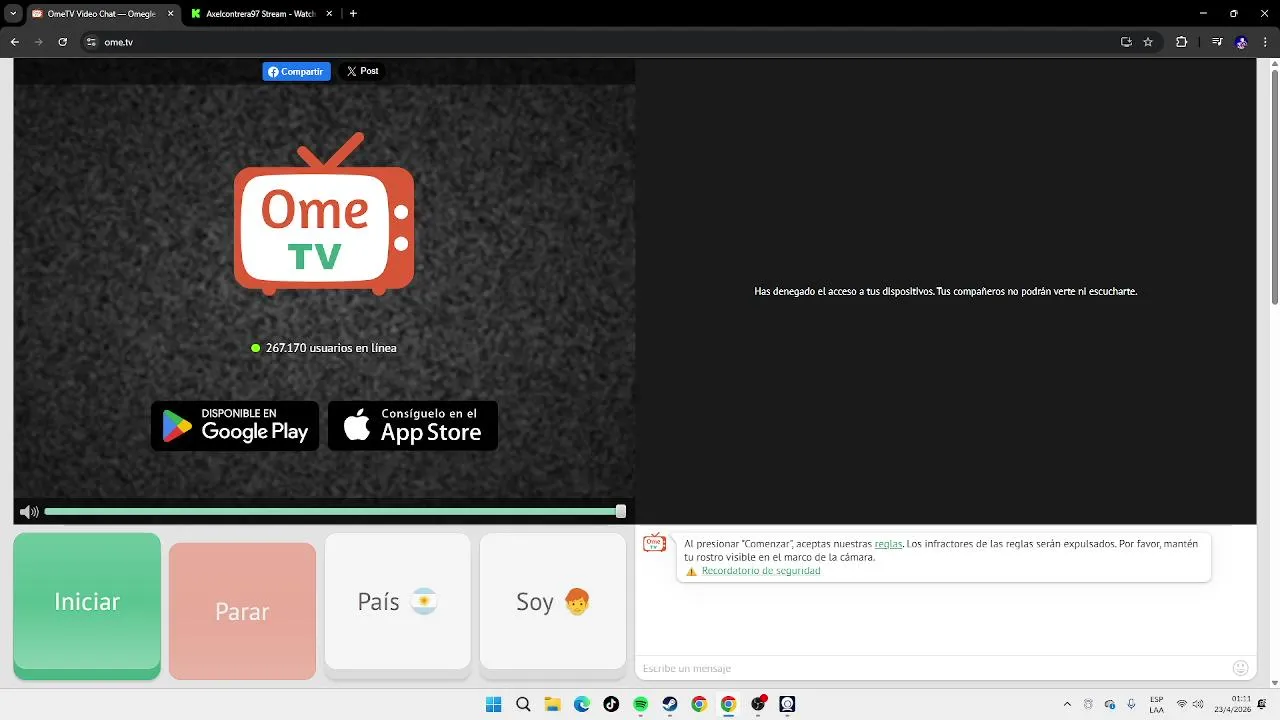Click the 'Has denegado el acceso' message
This screenshot has width=1280, height=720.
coord(945,291)
